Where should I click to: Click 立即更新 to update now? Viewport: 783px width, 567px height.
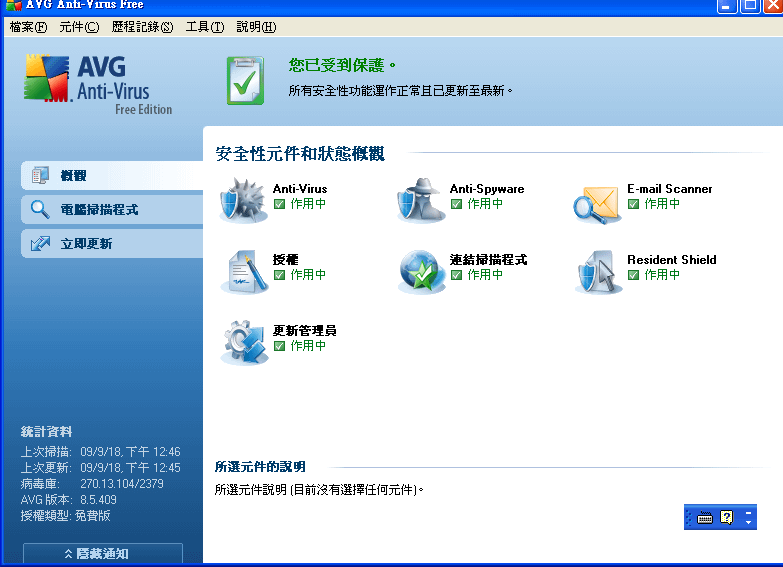(112, 243)
